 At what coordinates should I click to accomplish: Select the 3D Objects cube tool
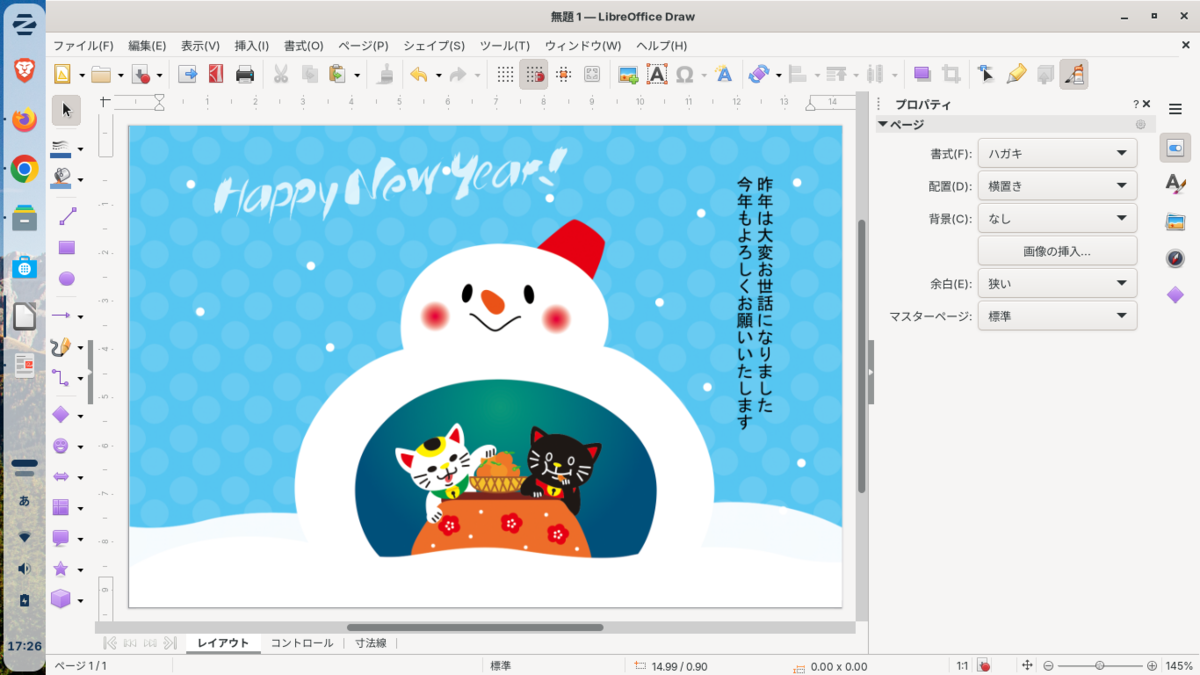click(x=61, y=599)
